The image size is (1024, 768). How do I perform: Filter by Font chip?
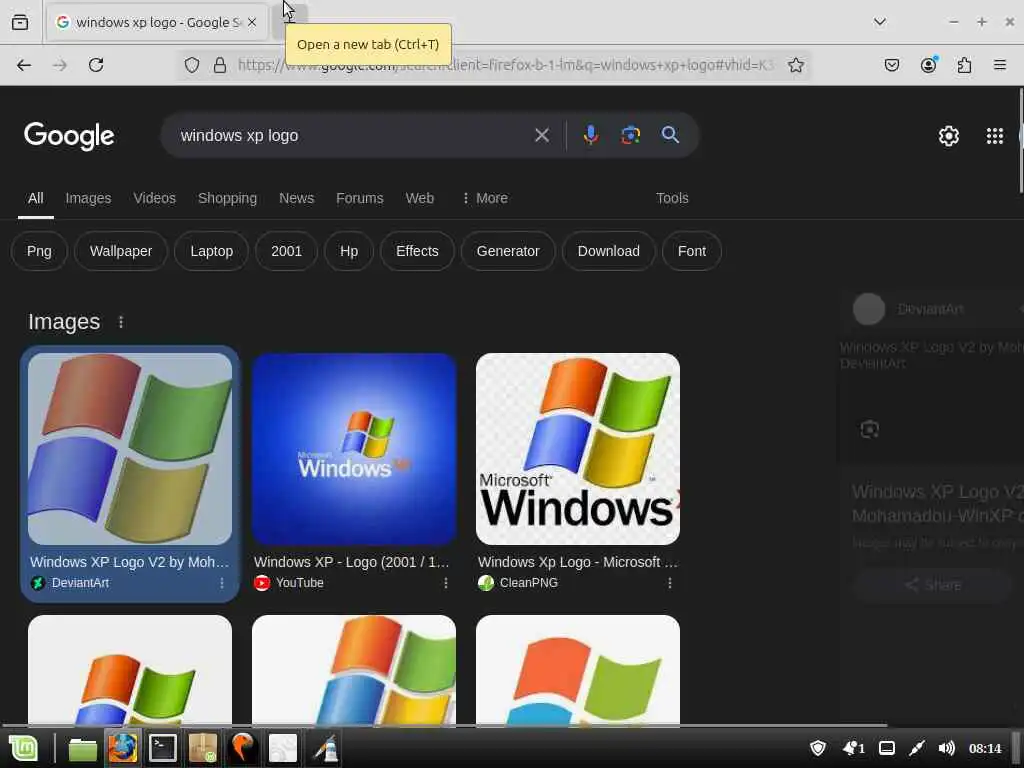[692, 251]
